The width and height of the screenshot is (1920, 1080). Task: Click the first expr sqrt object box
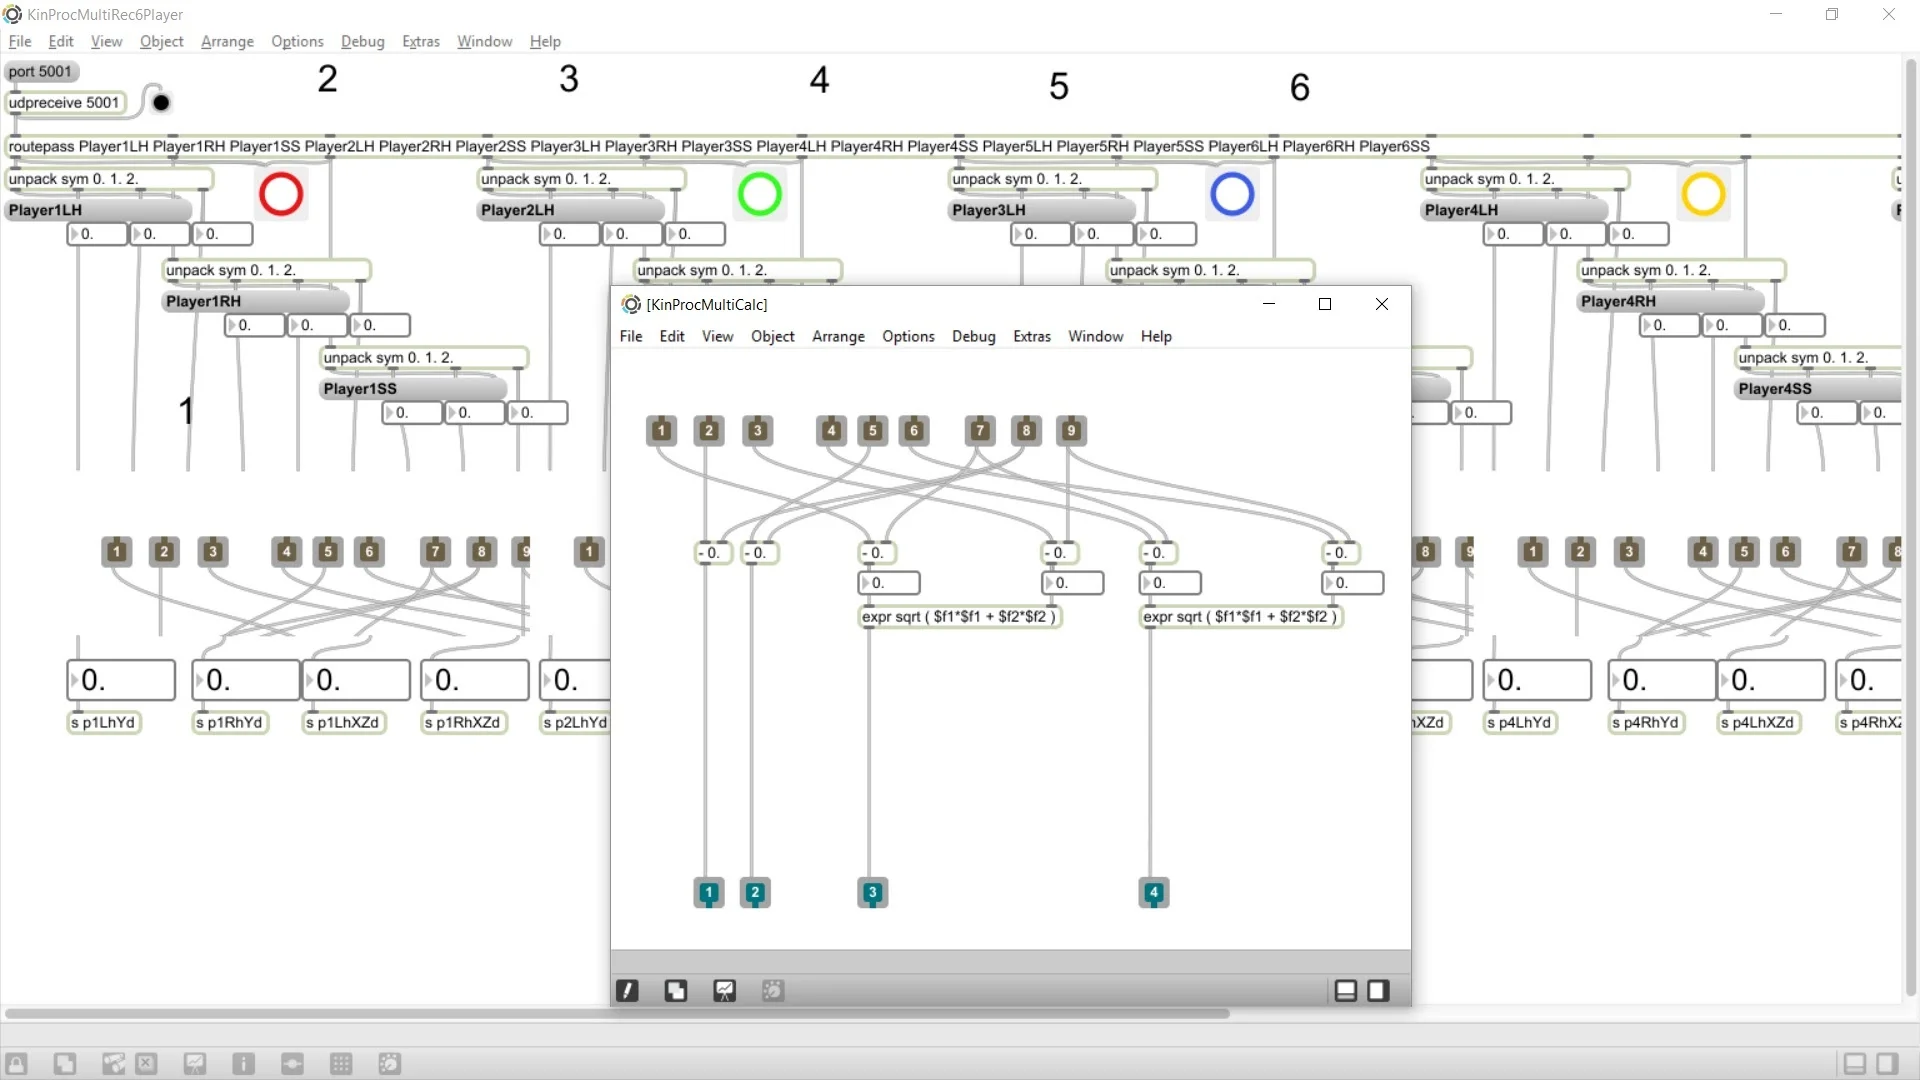pyautogui.click(x=958, y=616)
